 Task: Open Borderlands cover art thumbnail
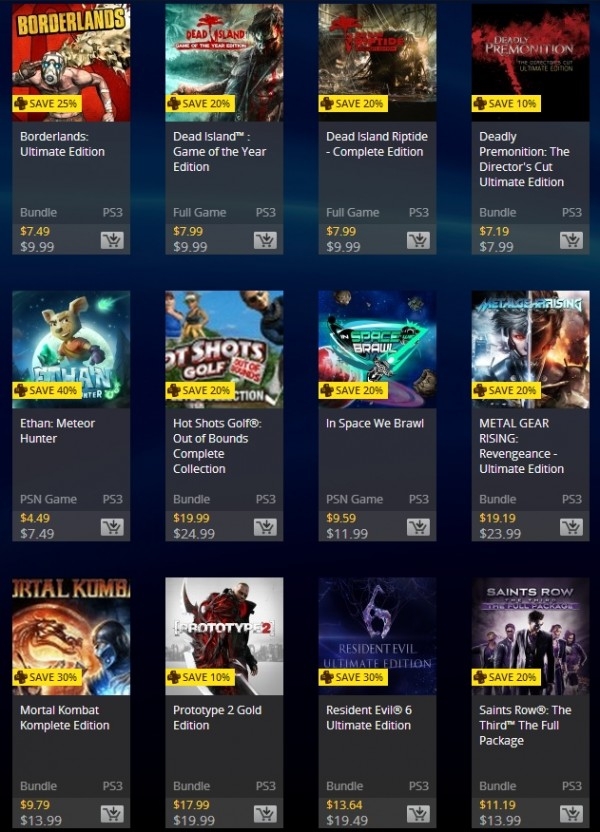pos(71,63)
